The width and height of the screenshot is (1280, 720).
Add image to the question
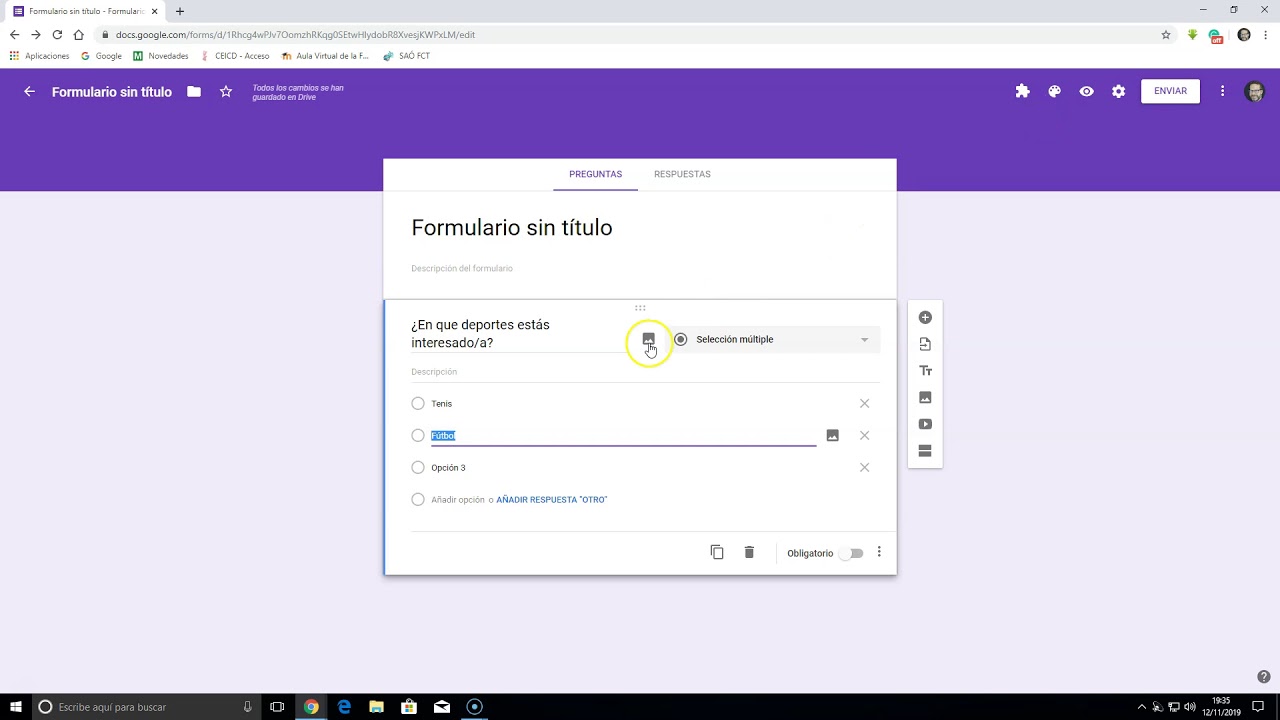click(x=648, y=339)
